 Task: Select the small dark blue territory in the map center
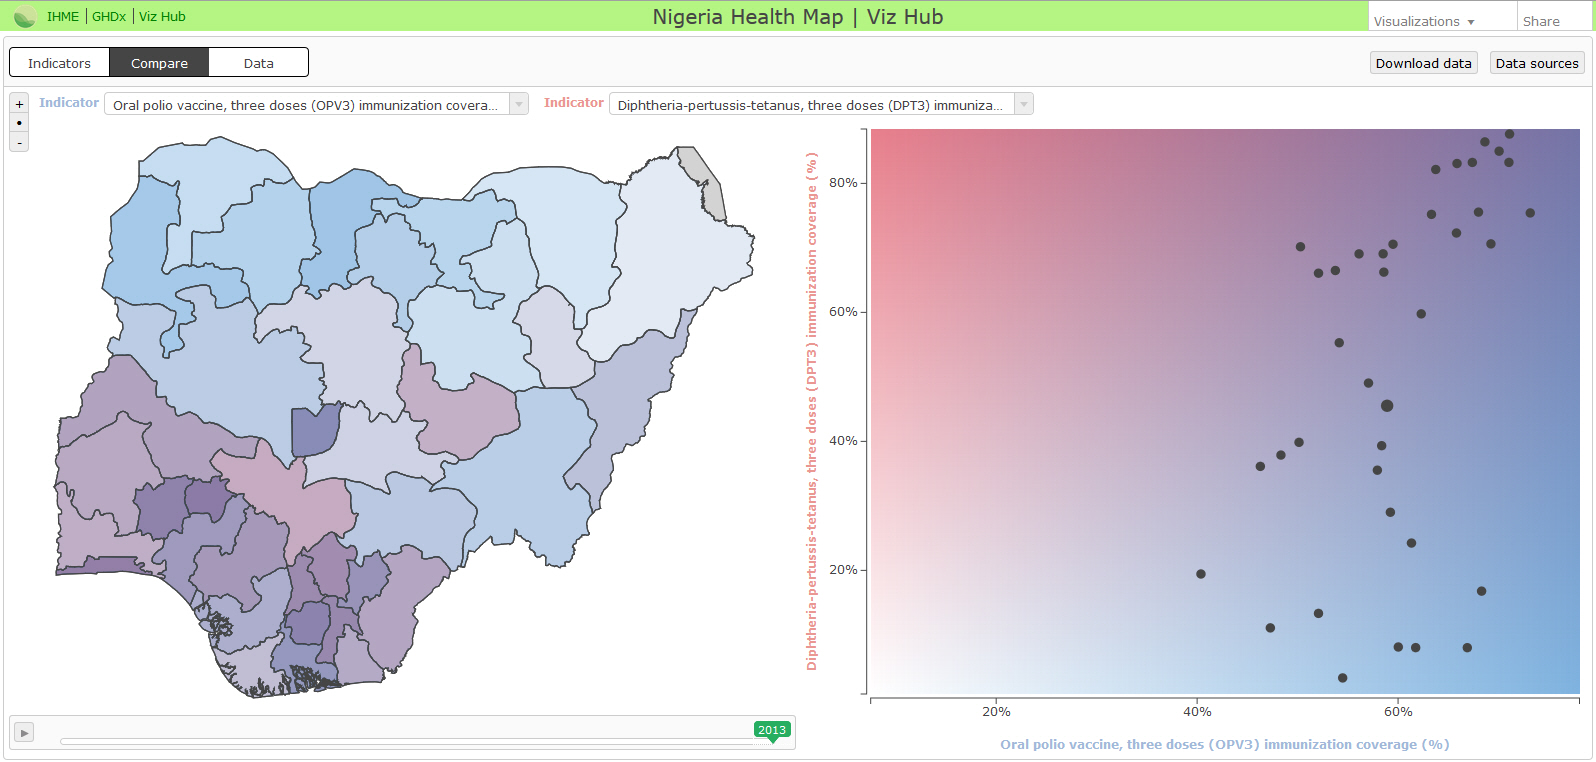tap(315, 430)
